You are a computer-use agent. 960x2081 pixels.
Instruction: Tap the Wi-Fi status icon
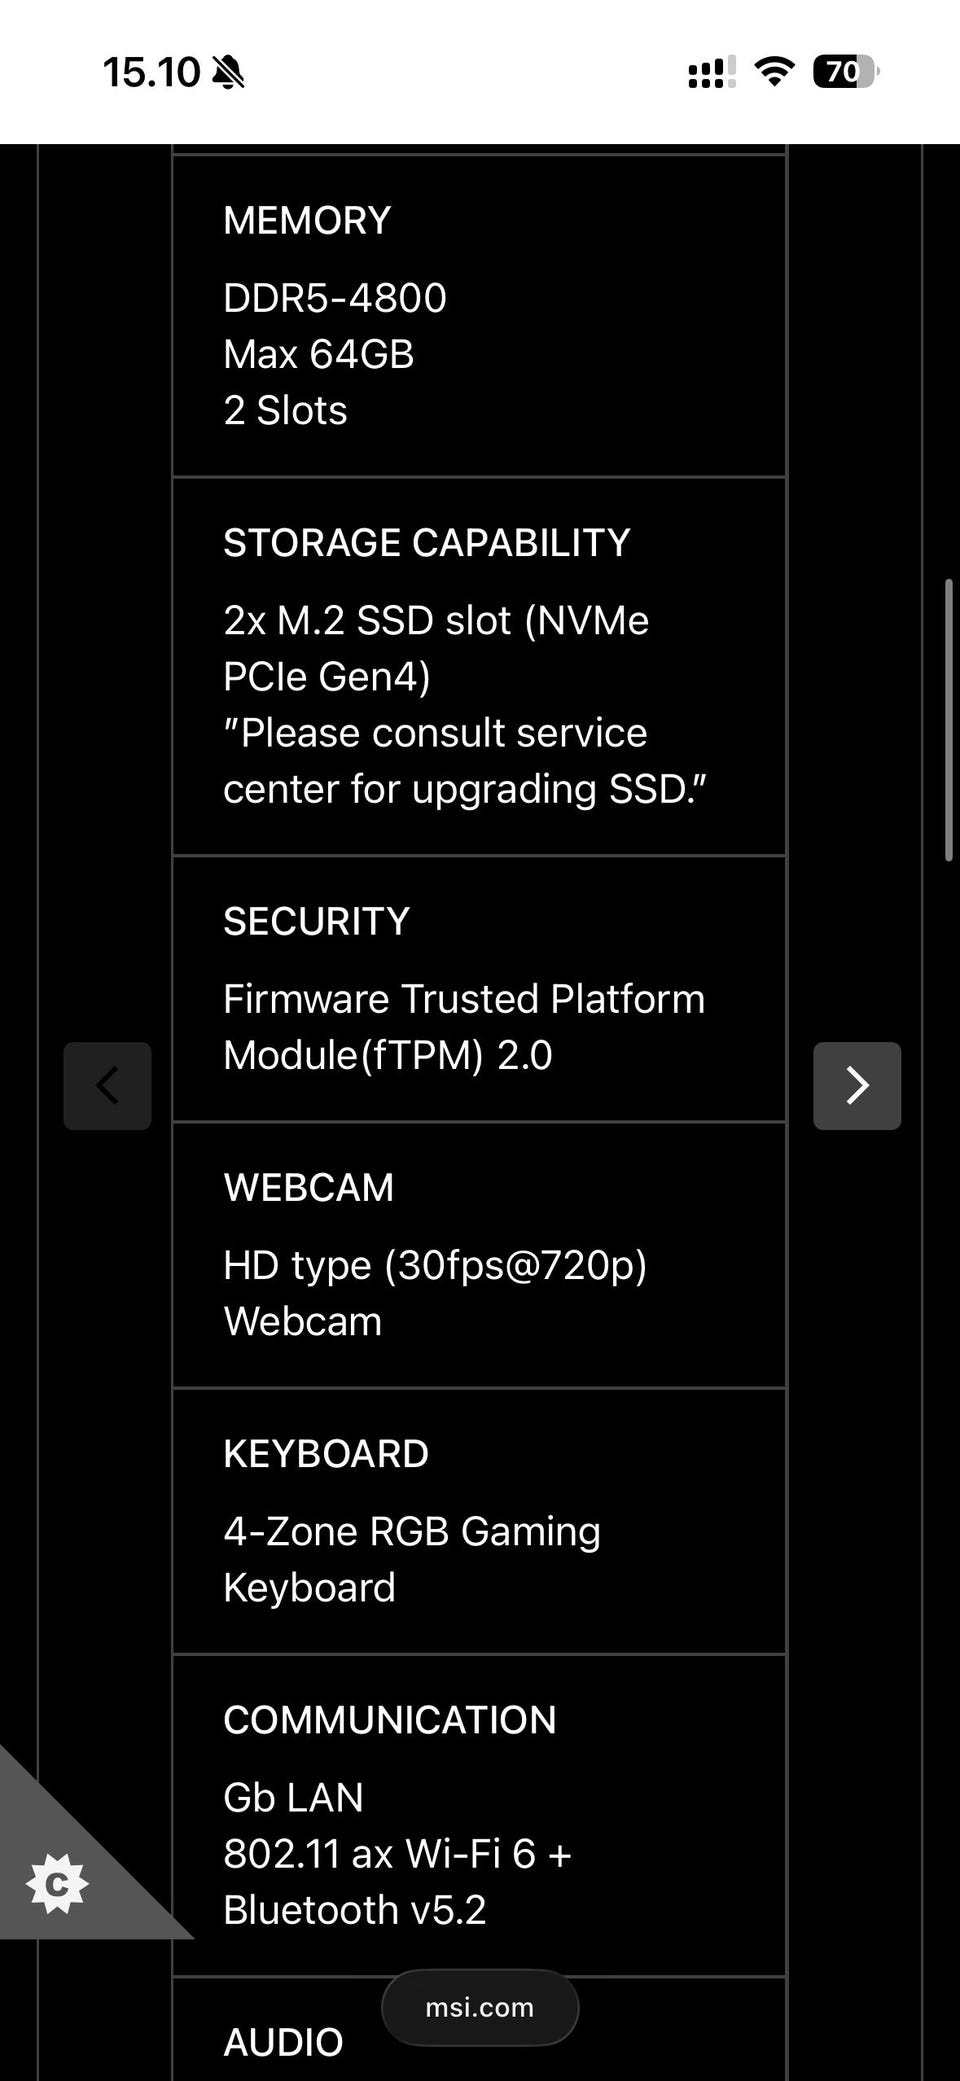(x=774, y=72)
